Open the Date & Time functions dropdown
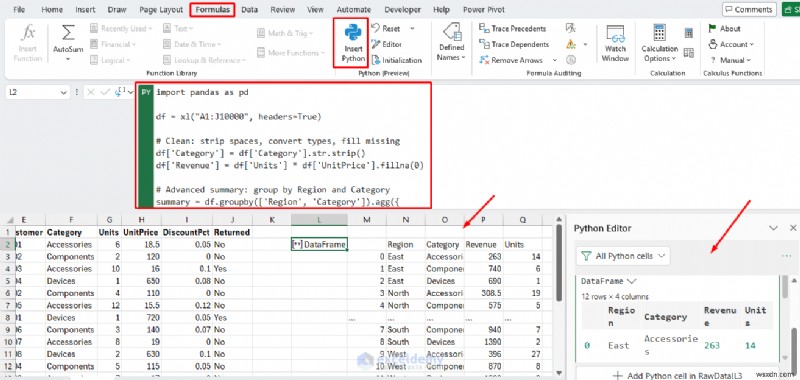The image size is (800, 380). (x=192, y=44)
